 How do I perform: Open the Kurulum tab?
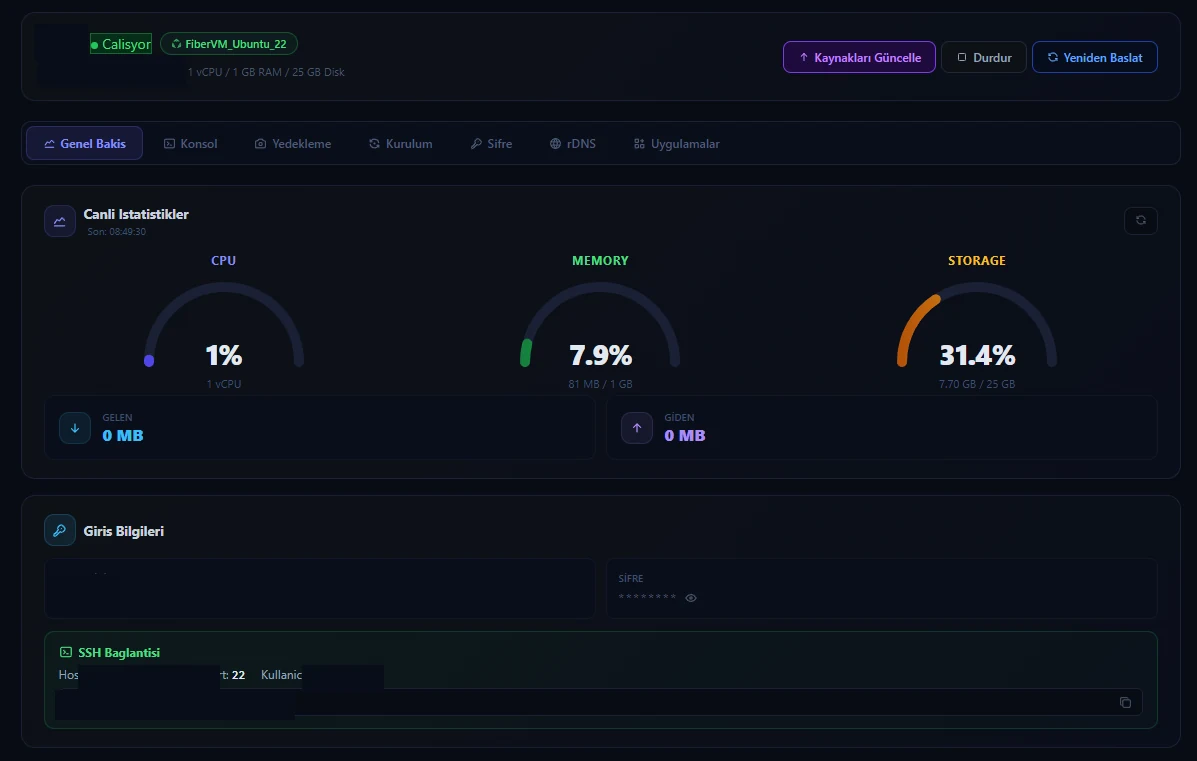400,143
